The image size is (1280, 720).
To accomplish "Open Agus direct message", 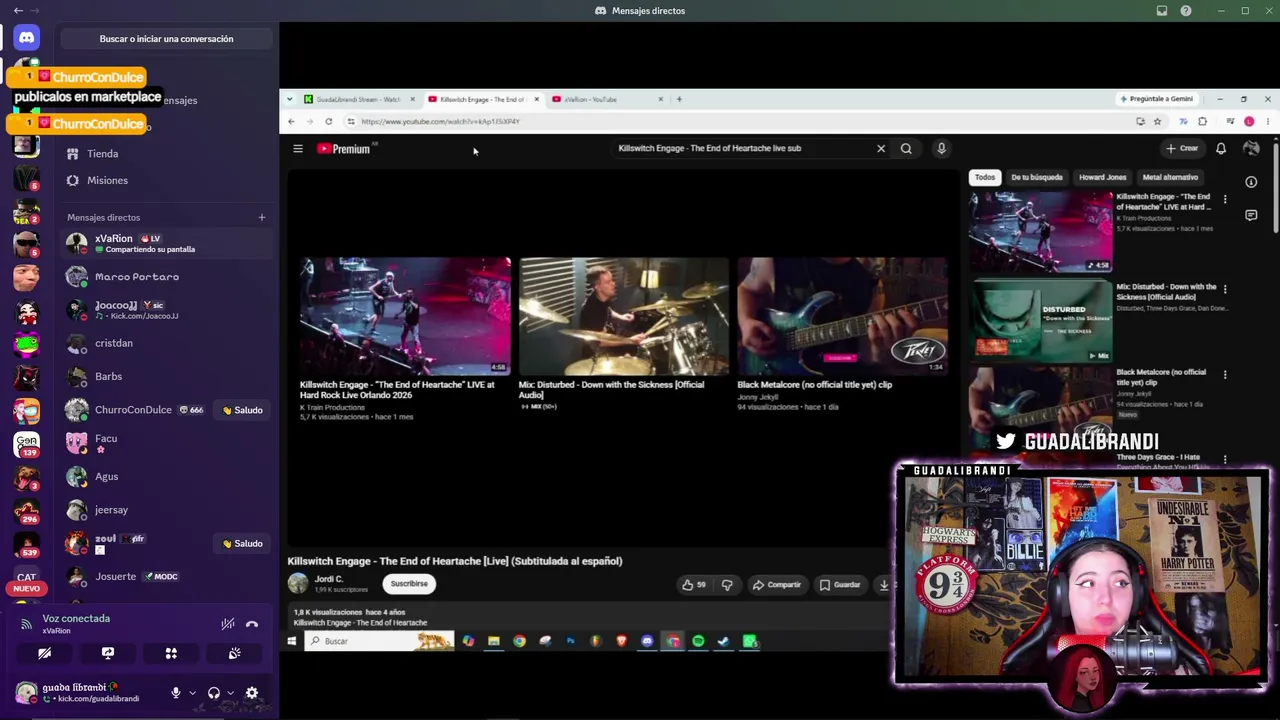I will (x=166, y=477).
